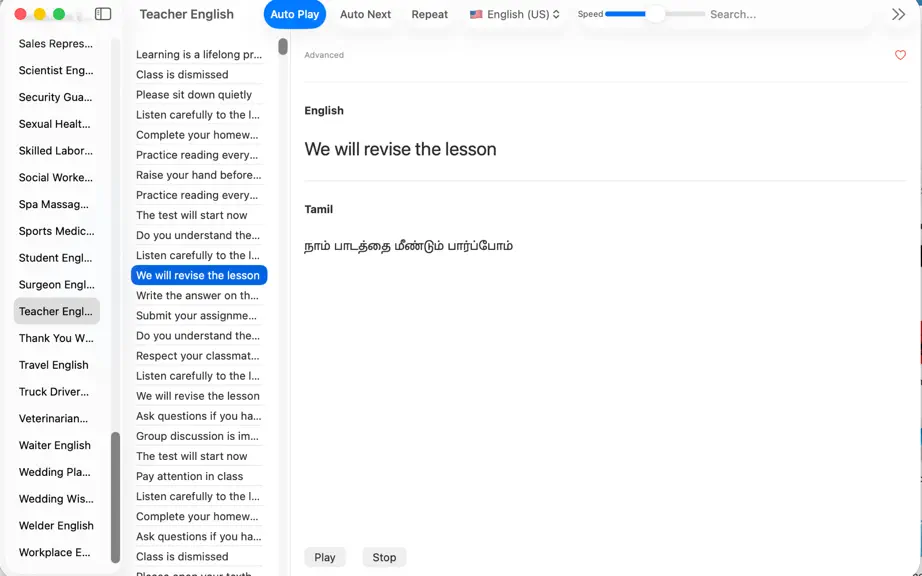Screen dimensions: 922x576
Task: Open the Security Guard category
Action: tap(56, 97)
